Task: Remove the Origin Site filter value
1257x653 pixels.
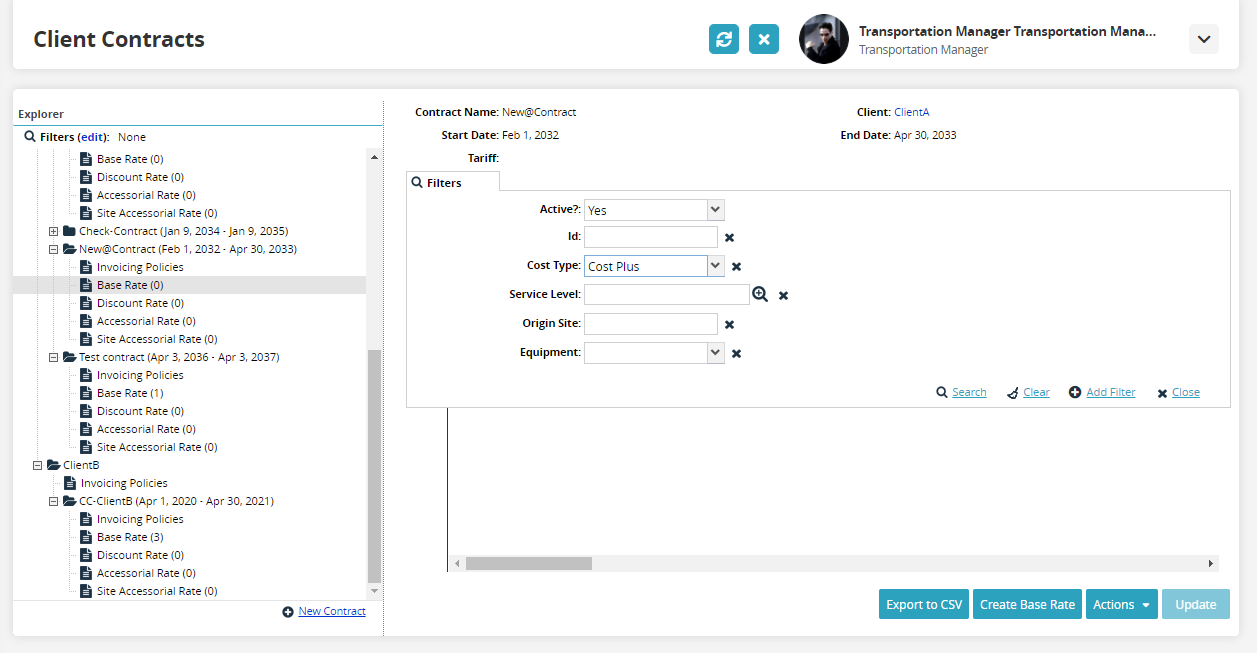Action: click(x=730, y=324)
